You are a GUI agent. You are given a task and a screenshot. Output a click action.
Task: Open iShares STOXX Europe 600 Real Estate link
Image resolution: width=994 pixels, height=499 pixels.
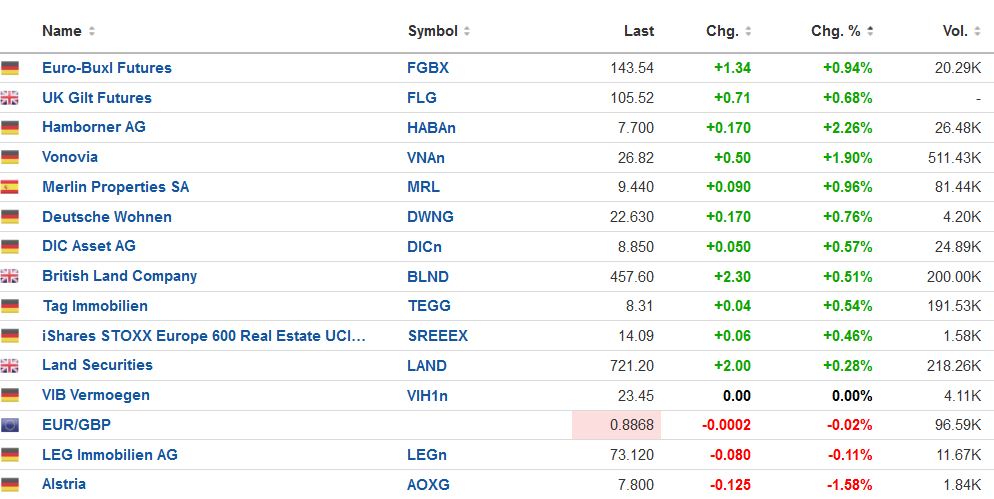click(x=204, y=336)
